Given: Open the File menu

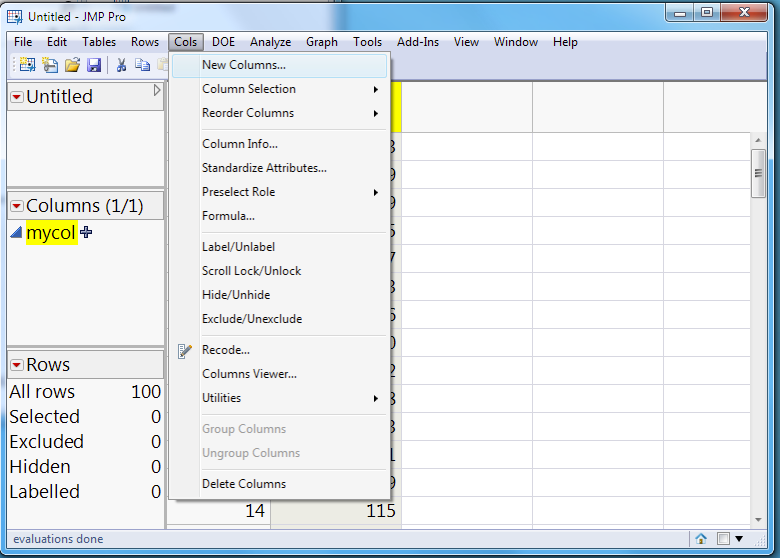Looking at the screenshot, I should 23,42.
